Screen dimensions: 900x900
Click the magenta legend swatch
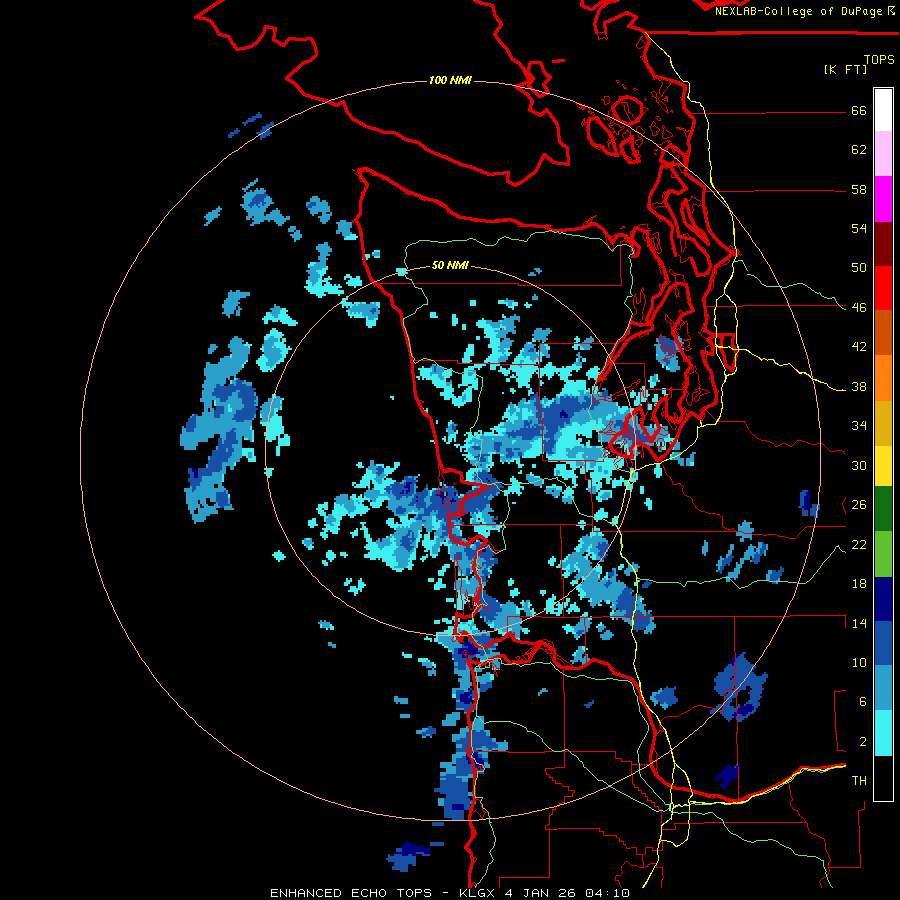[x=883, y=199]
